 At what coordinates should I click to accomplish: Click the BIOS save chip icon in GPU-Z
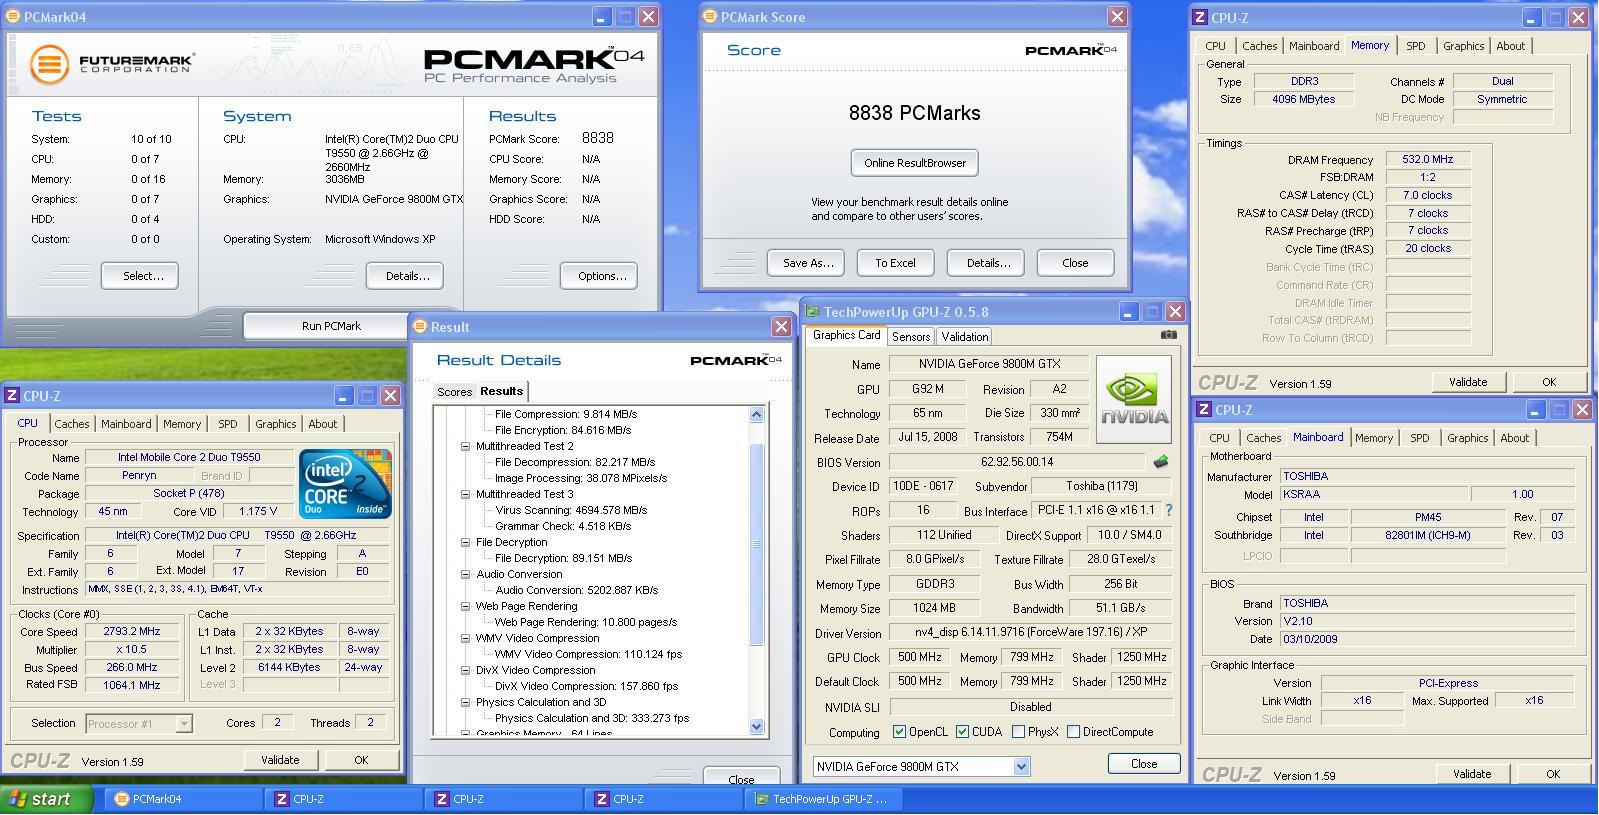pos(1160,462)
